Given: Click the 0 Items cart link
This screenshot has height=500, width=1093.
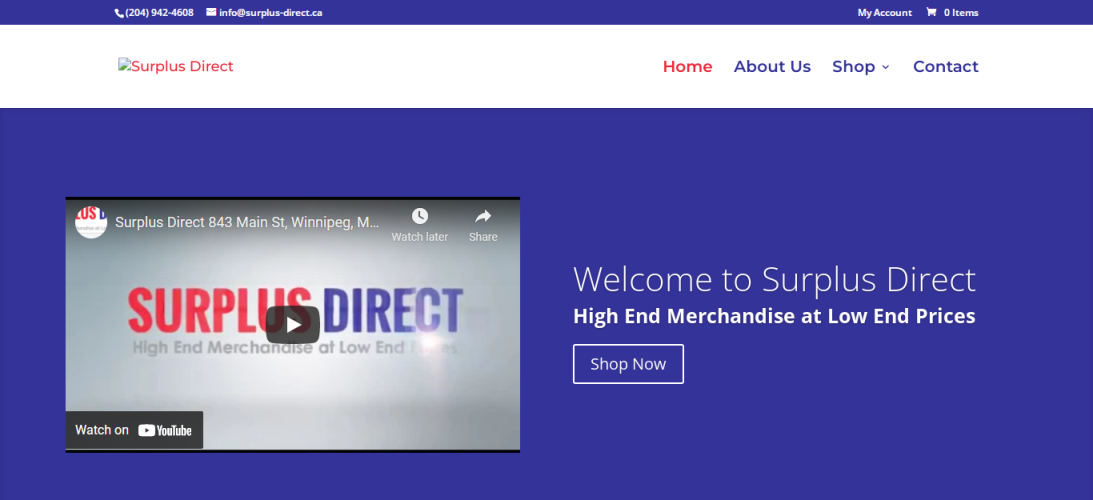Looking at the screenshot, I should 961,13.
